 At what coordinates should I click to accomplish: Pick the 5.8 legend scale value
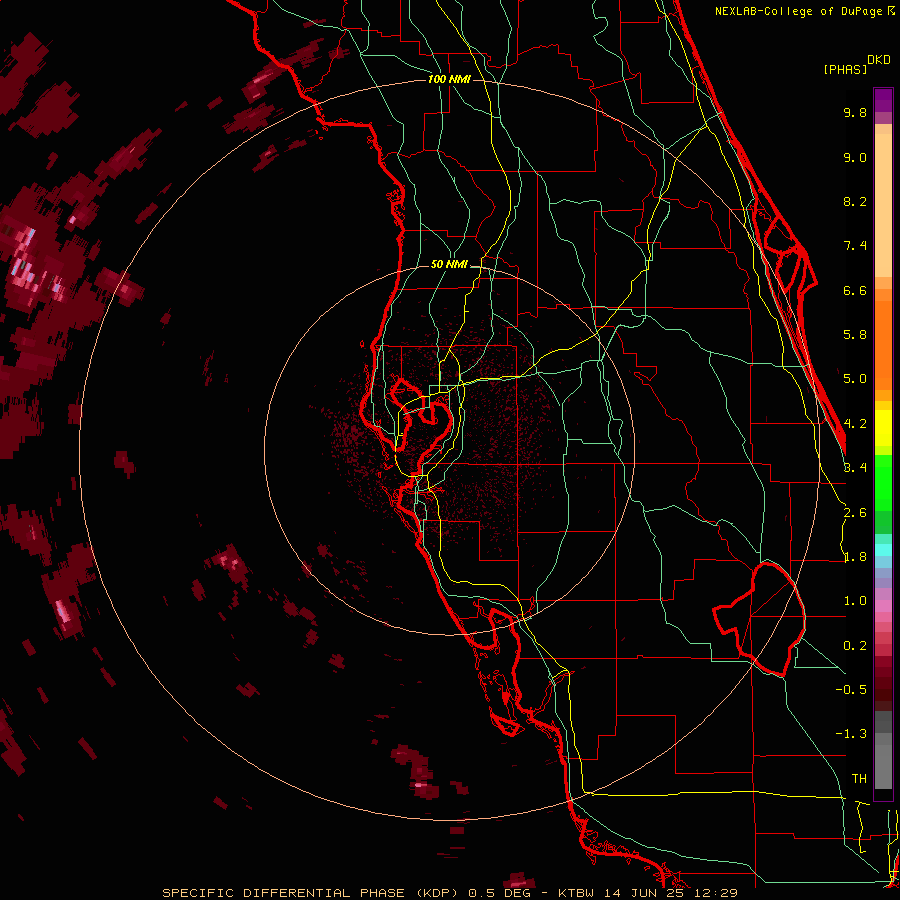(x=855, y=335)
